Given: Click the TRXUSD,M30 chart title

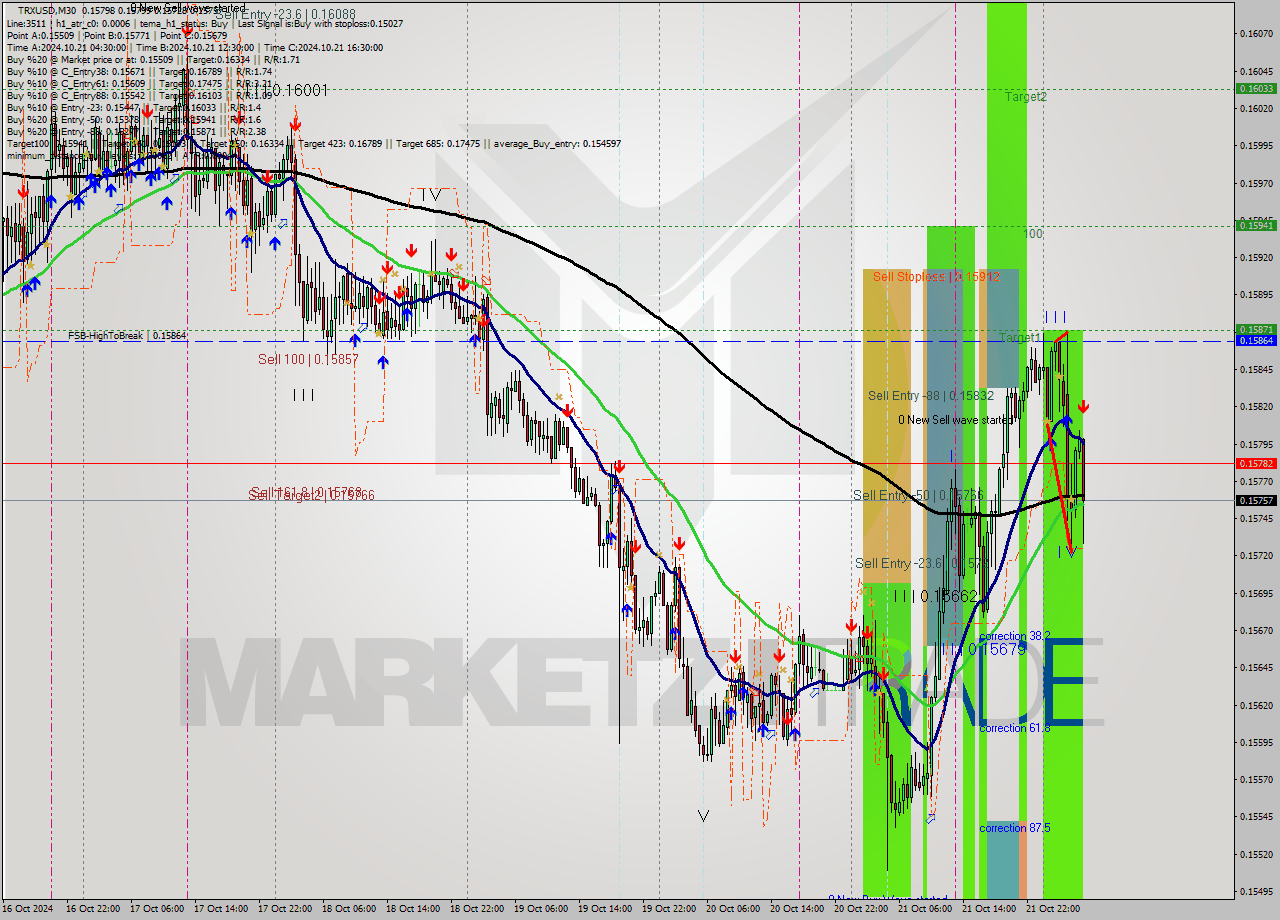Looking at the screenshot, I should [x=47, y=10].
